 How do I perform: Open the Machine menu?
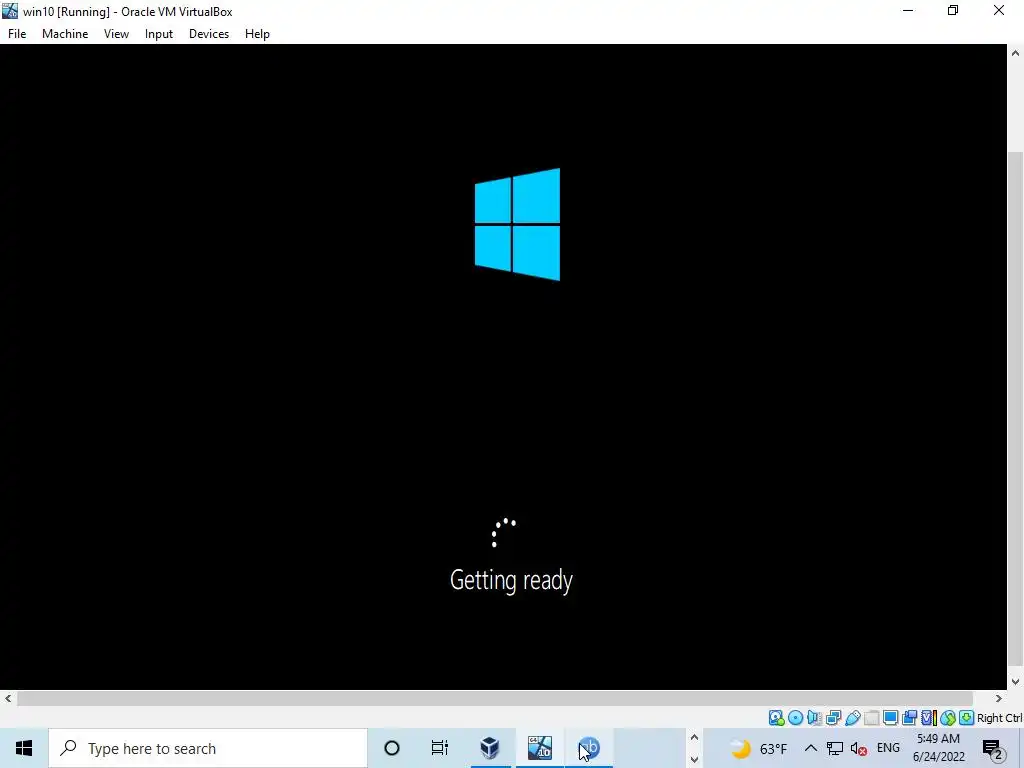point(65,34)
